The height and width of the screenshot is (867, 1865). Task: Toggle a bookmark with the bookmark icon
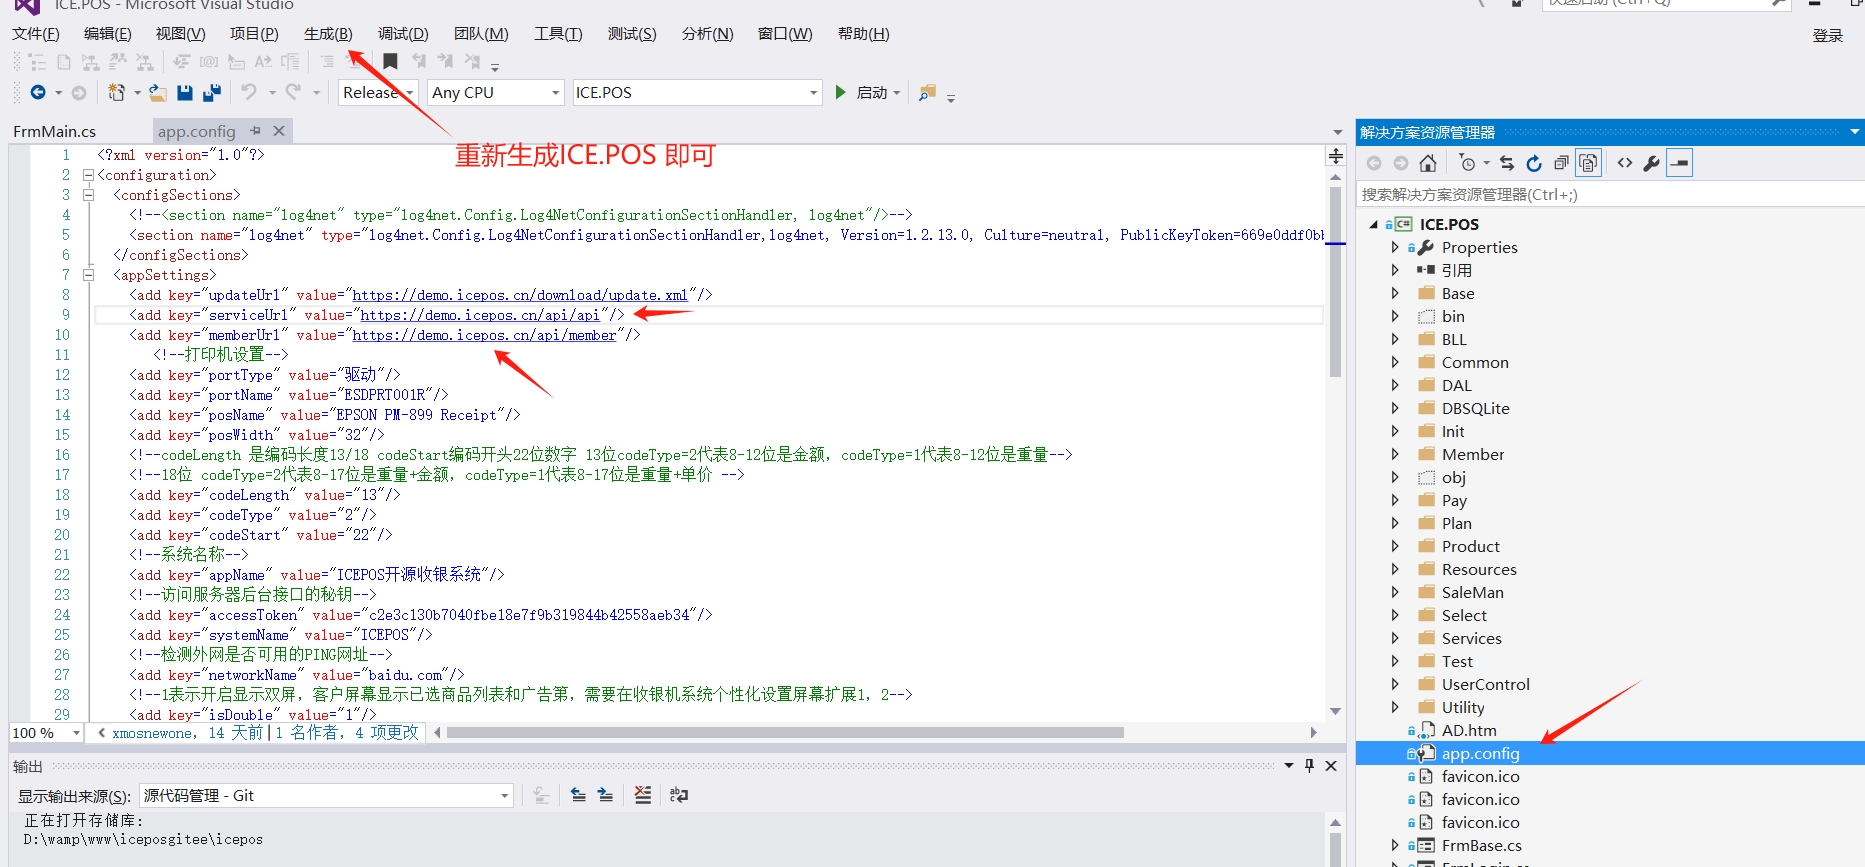point(391,62)
